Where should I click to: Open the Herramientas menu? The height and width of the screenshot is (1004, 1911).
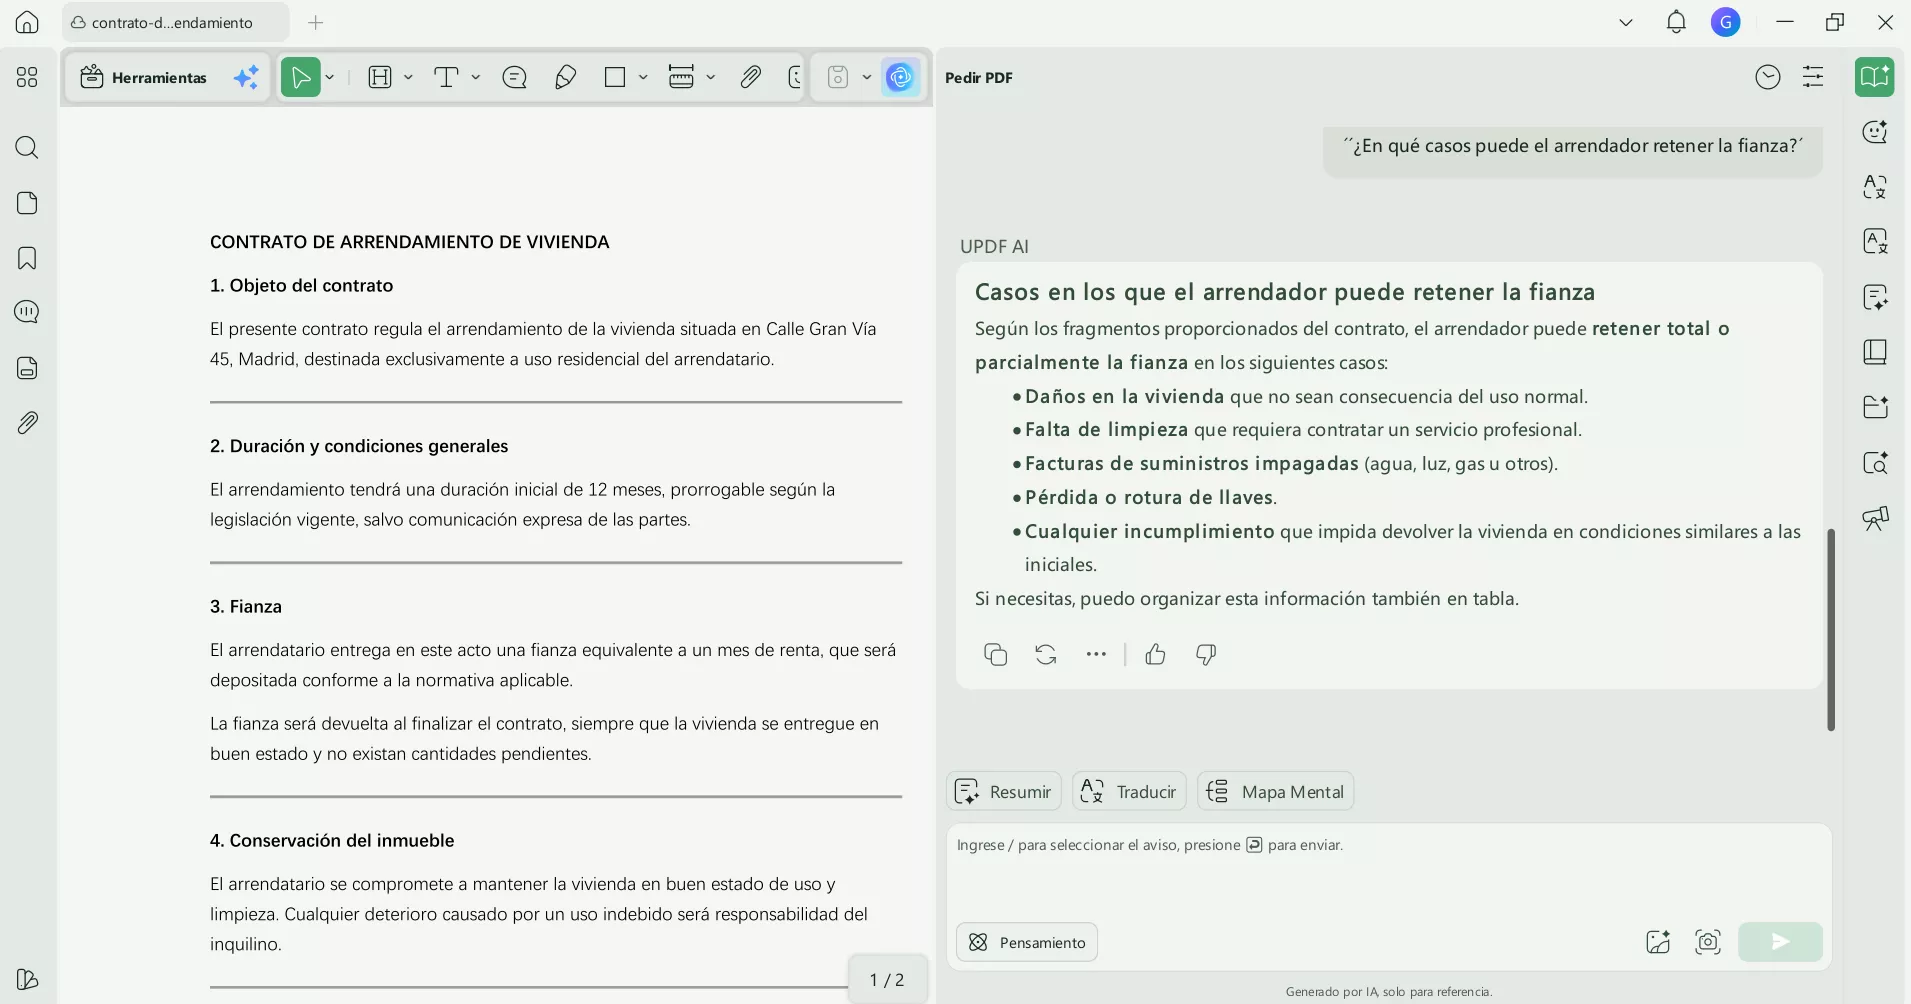pyautogui.click(x=143, y=77)
